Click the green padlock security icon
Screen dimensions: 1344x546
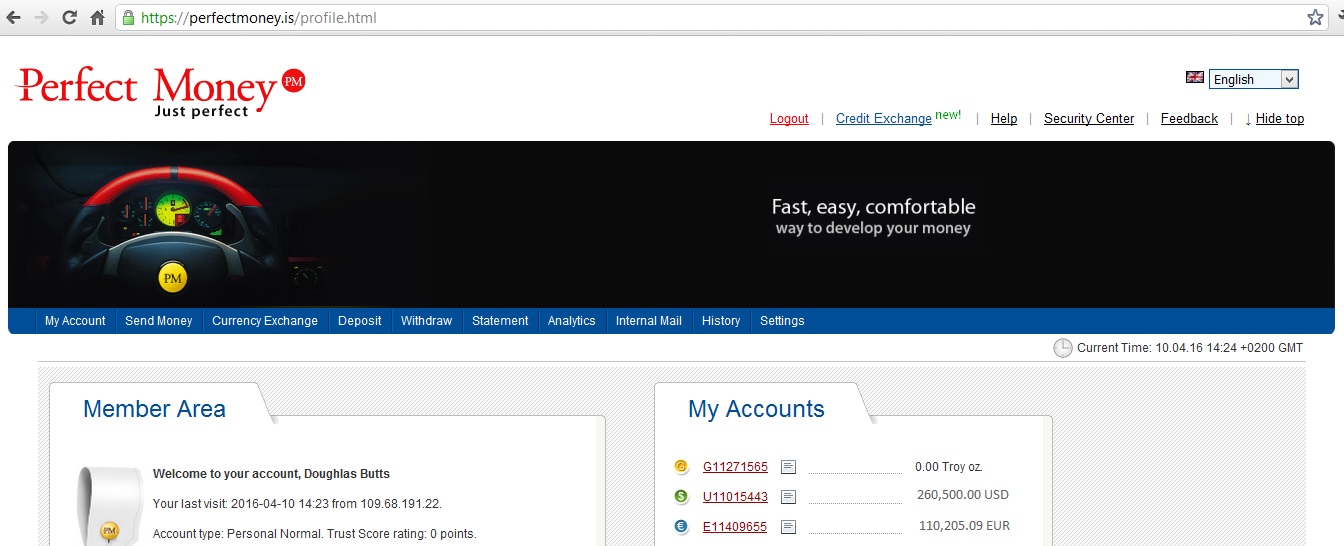coord(127,18)
